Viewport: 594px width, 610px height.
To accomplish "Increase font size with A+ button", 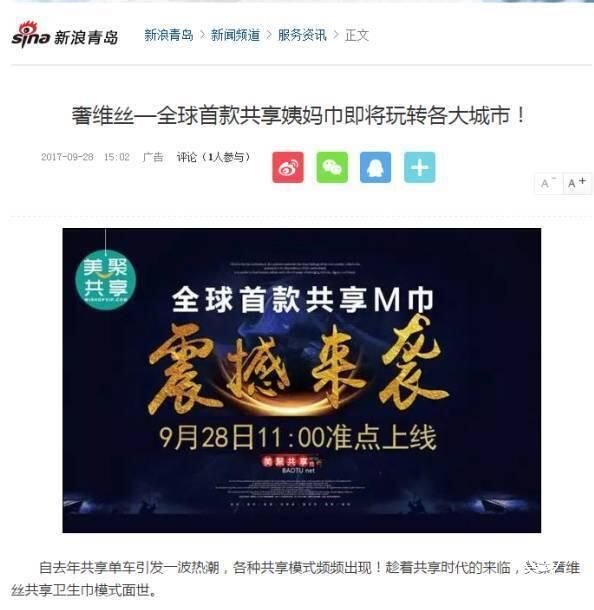I will [576, 183].
